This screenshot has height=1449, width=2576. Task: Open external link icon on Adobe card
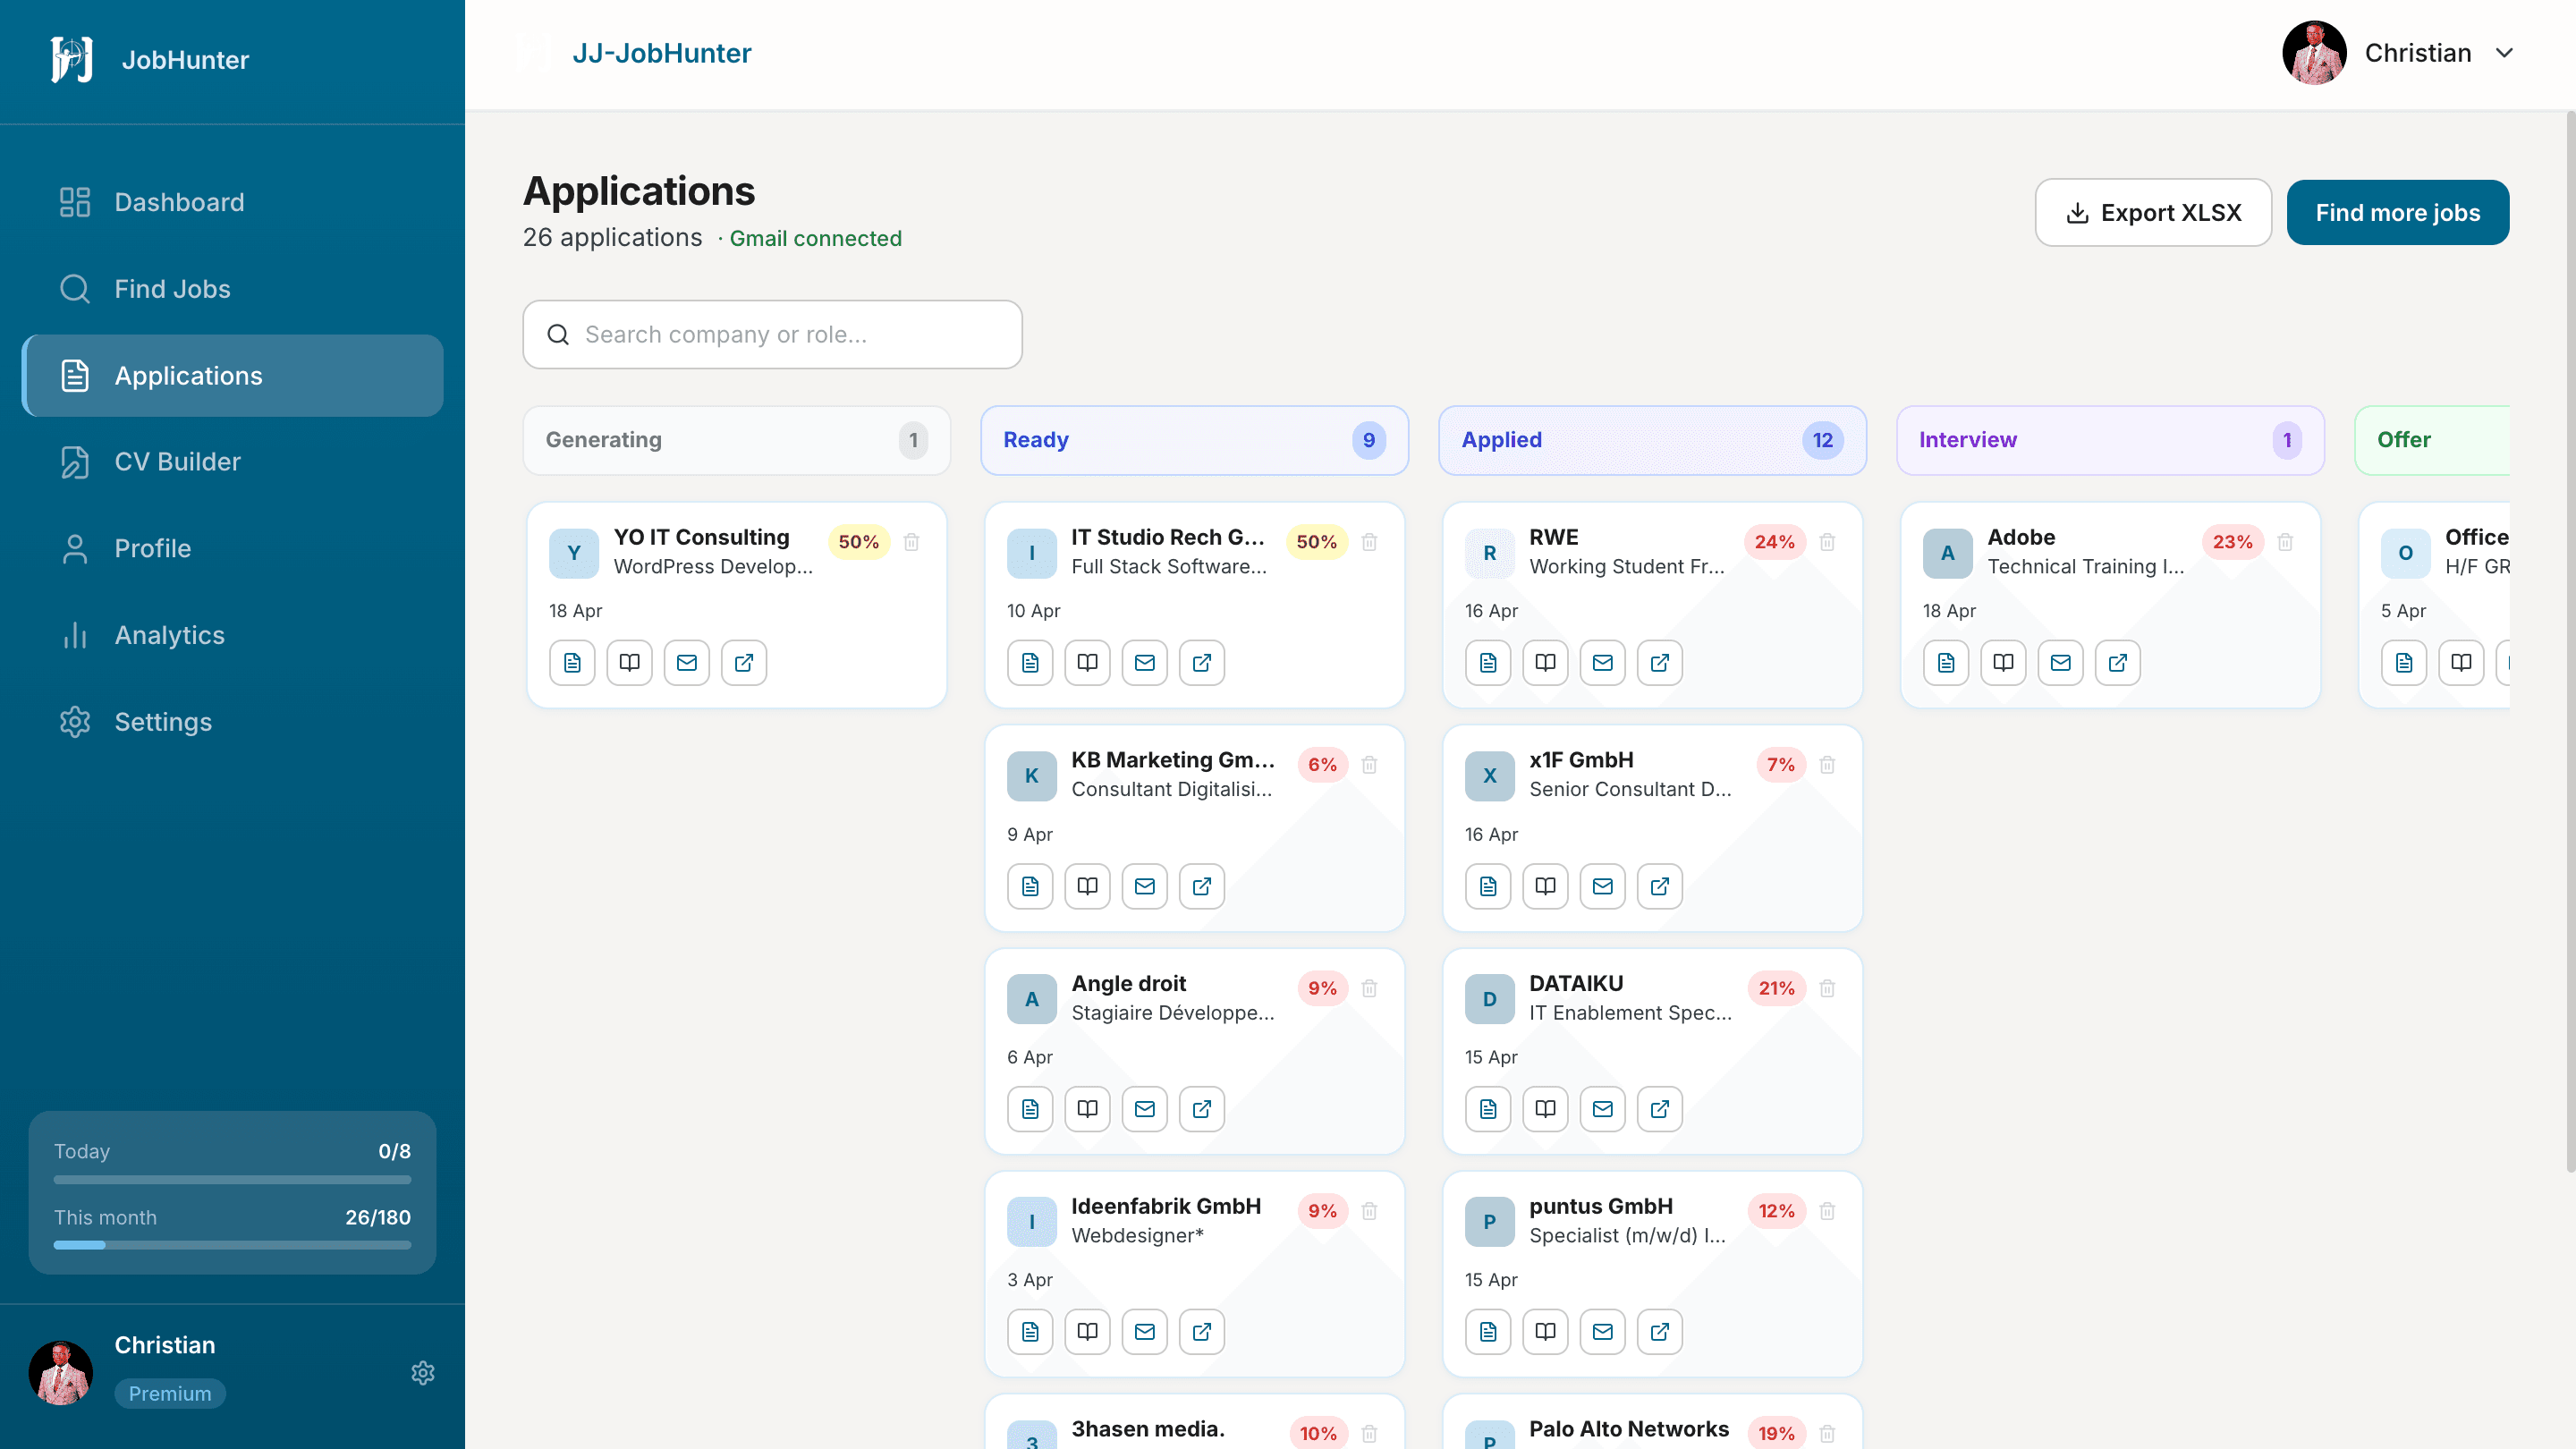tap(2118, 662)
